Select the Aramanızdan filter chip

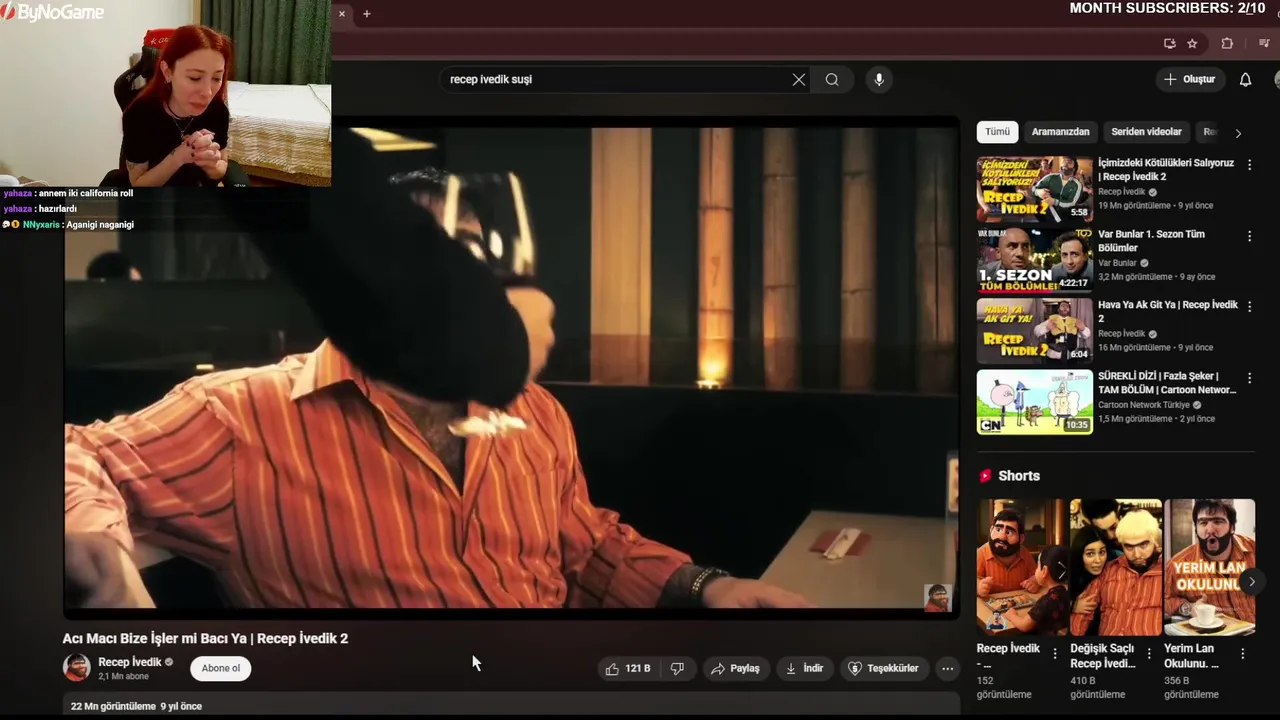click(1060, 132)
